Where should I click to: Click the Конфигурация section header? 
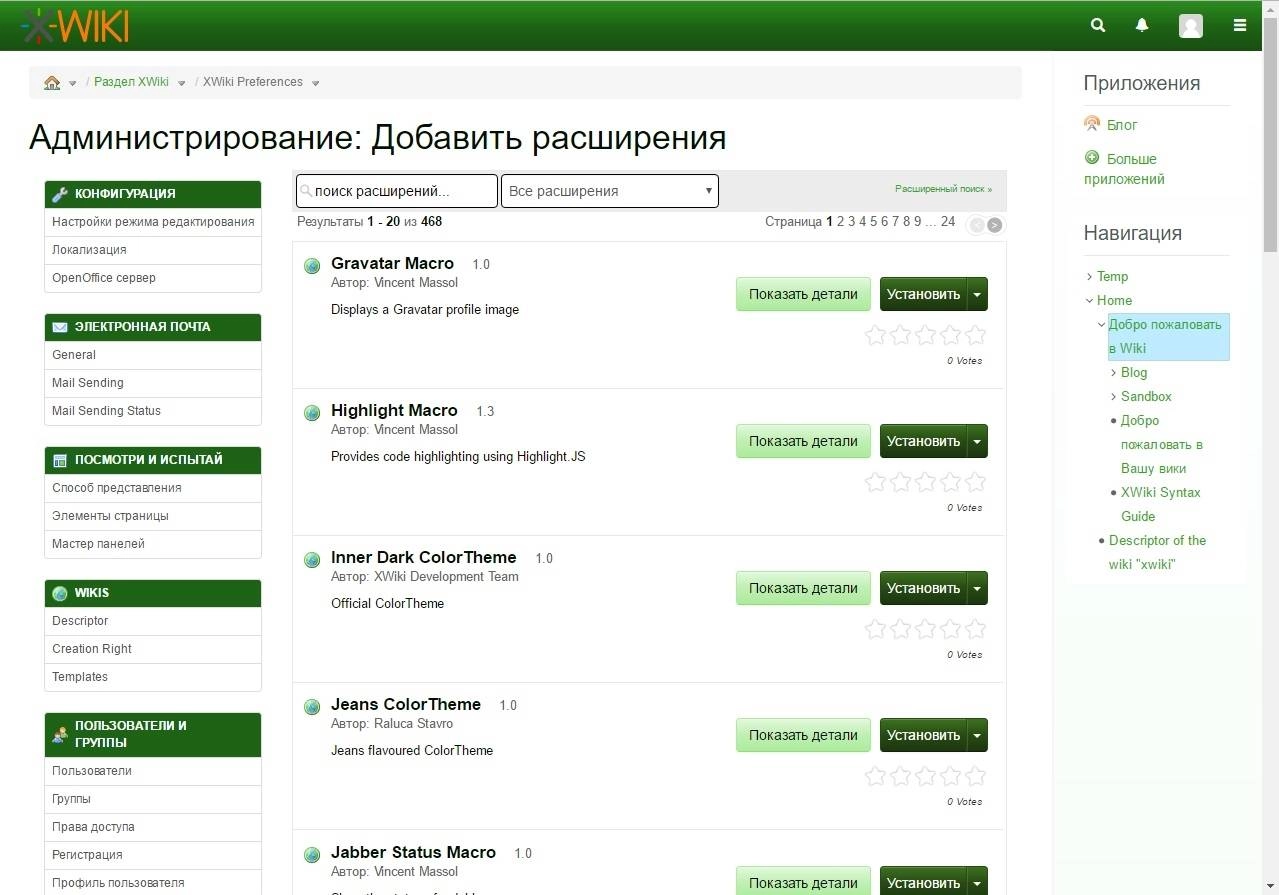point(153,194)
